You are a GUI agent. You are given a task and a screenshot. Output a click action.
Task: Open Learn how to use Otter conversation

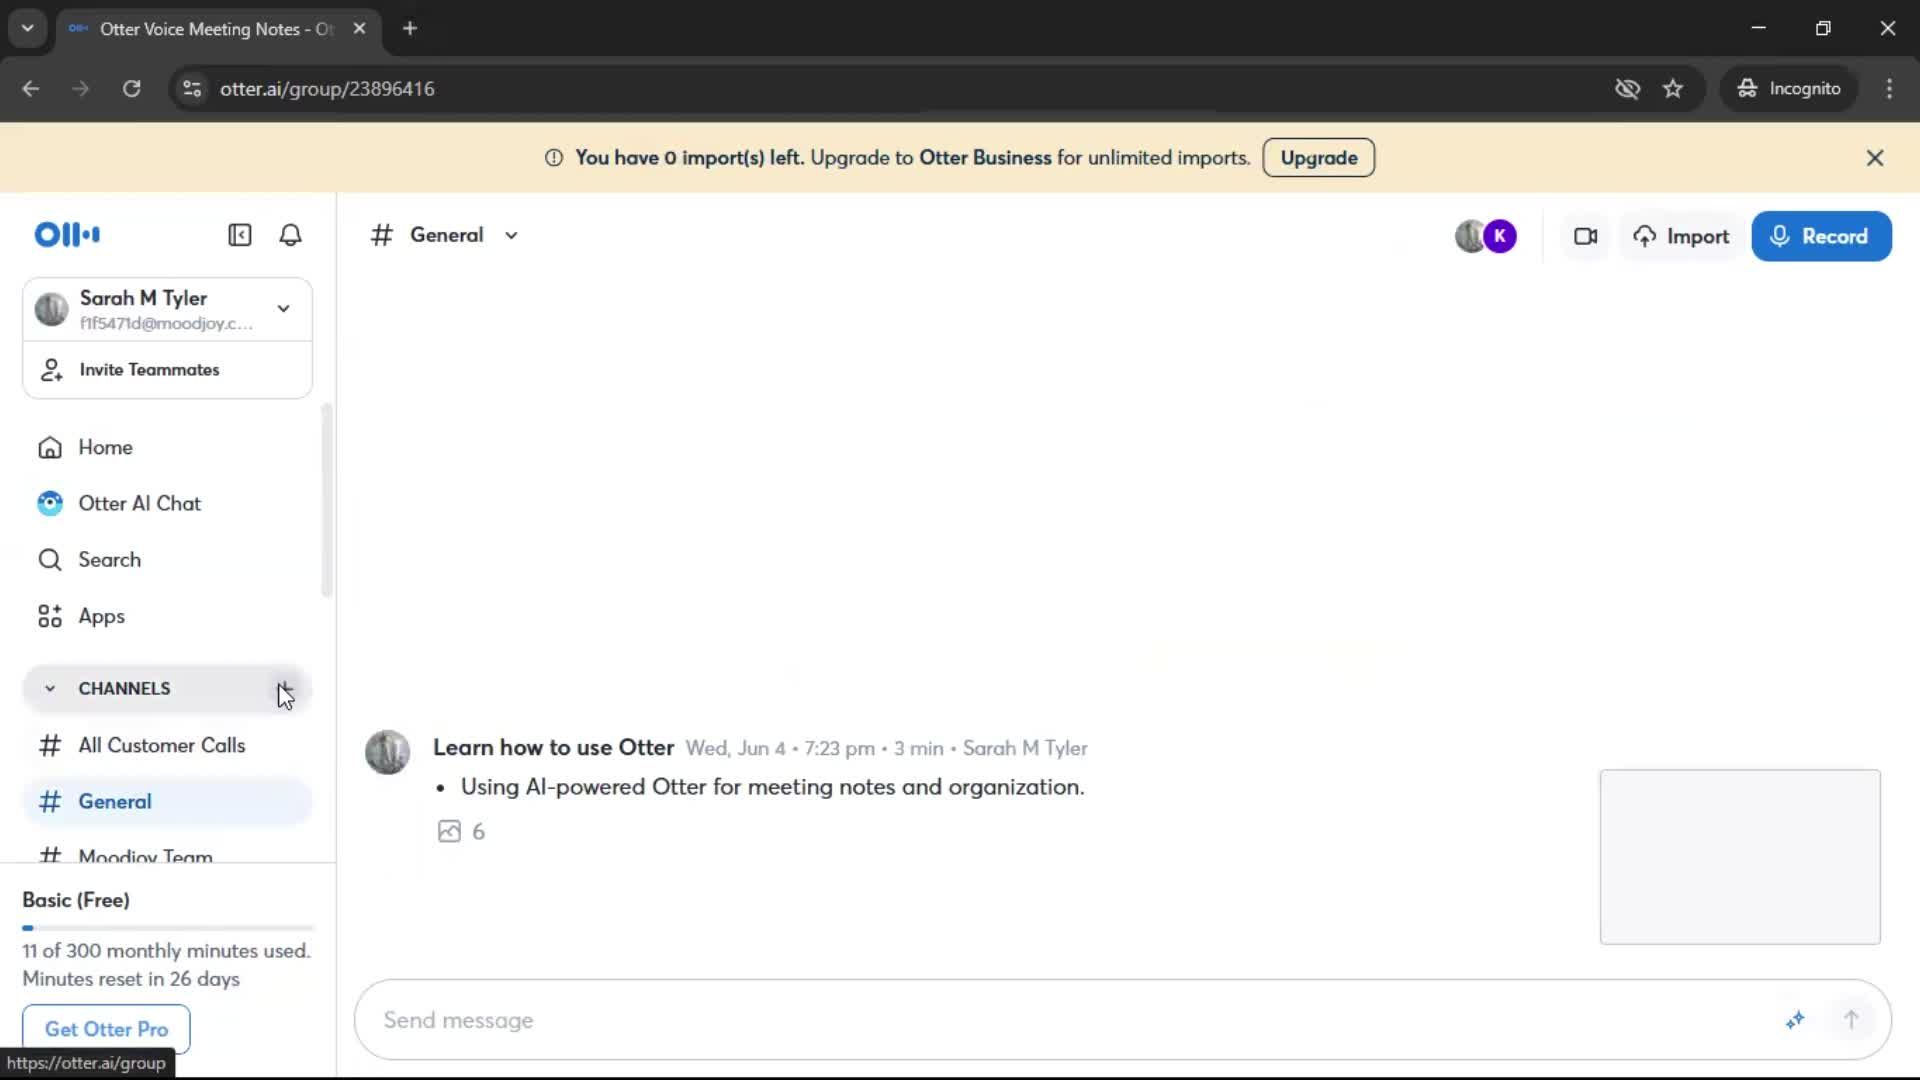coord(553,747)
